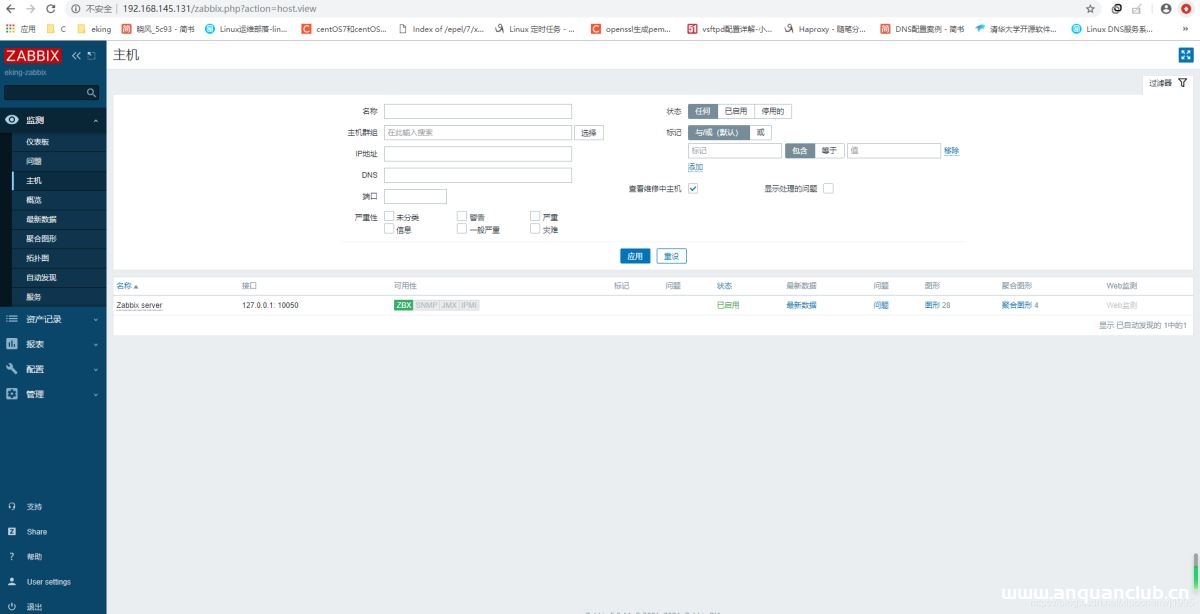Screen dimensions: 1200x614
Task: Expand the 报表 menu section
Action: (x=53, y=344)
